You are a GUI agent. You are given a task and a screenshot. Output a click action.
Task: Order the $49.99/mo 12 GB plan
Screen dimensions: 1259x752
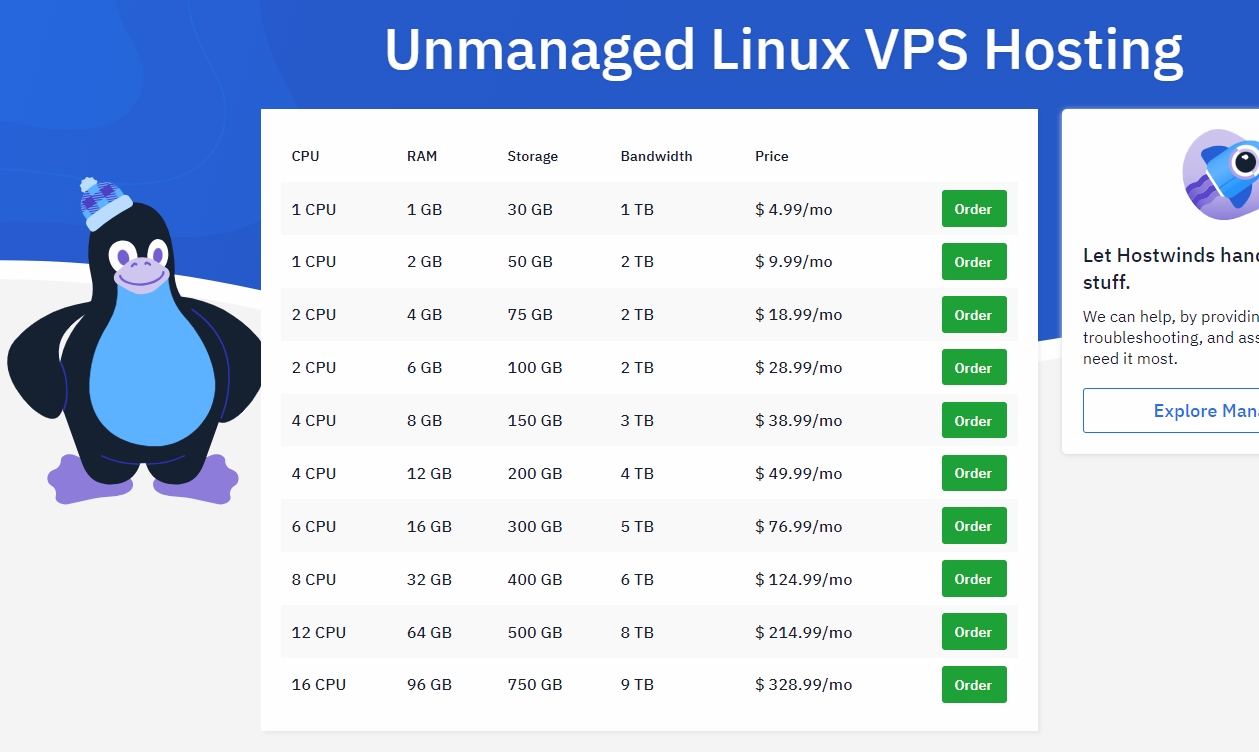click(x=973, y=473)
